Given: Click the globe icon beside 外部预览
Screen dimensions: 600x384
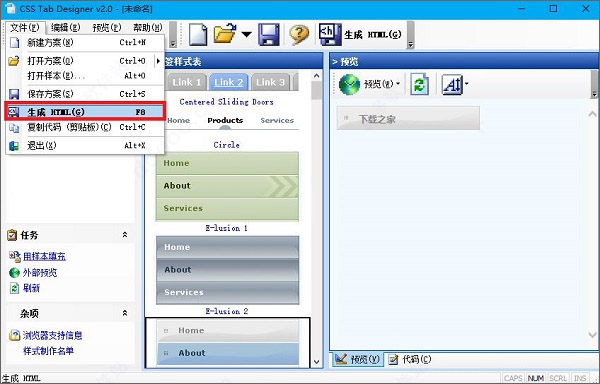Looking at the screenshot, I should point(14,273).
